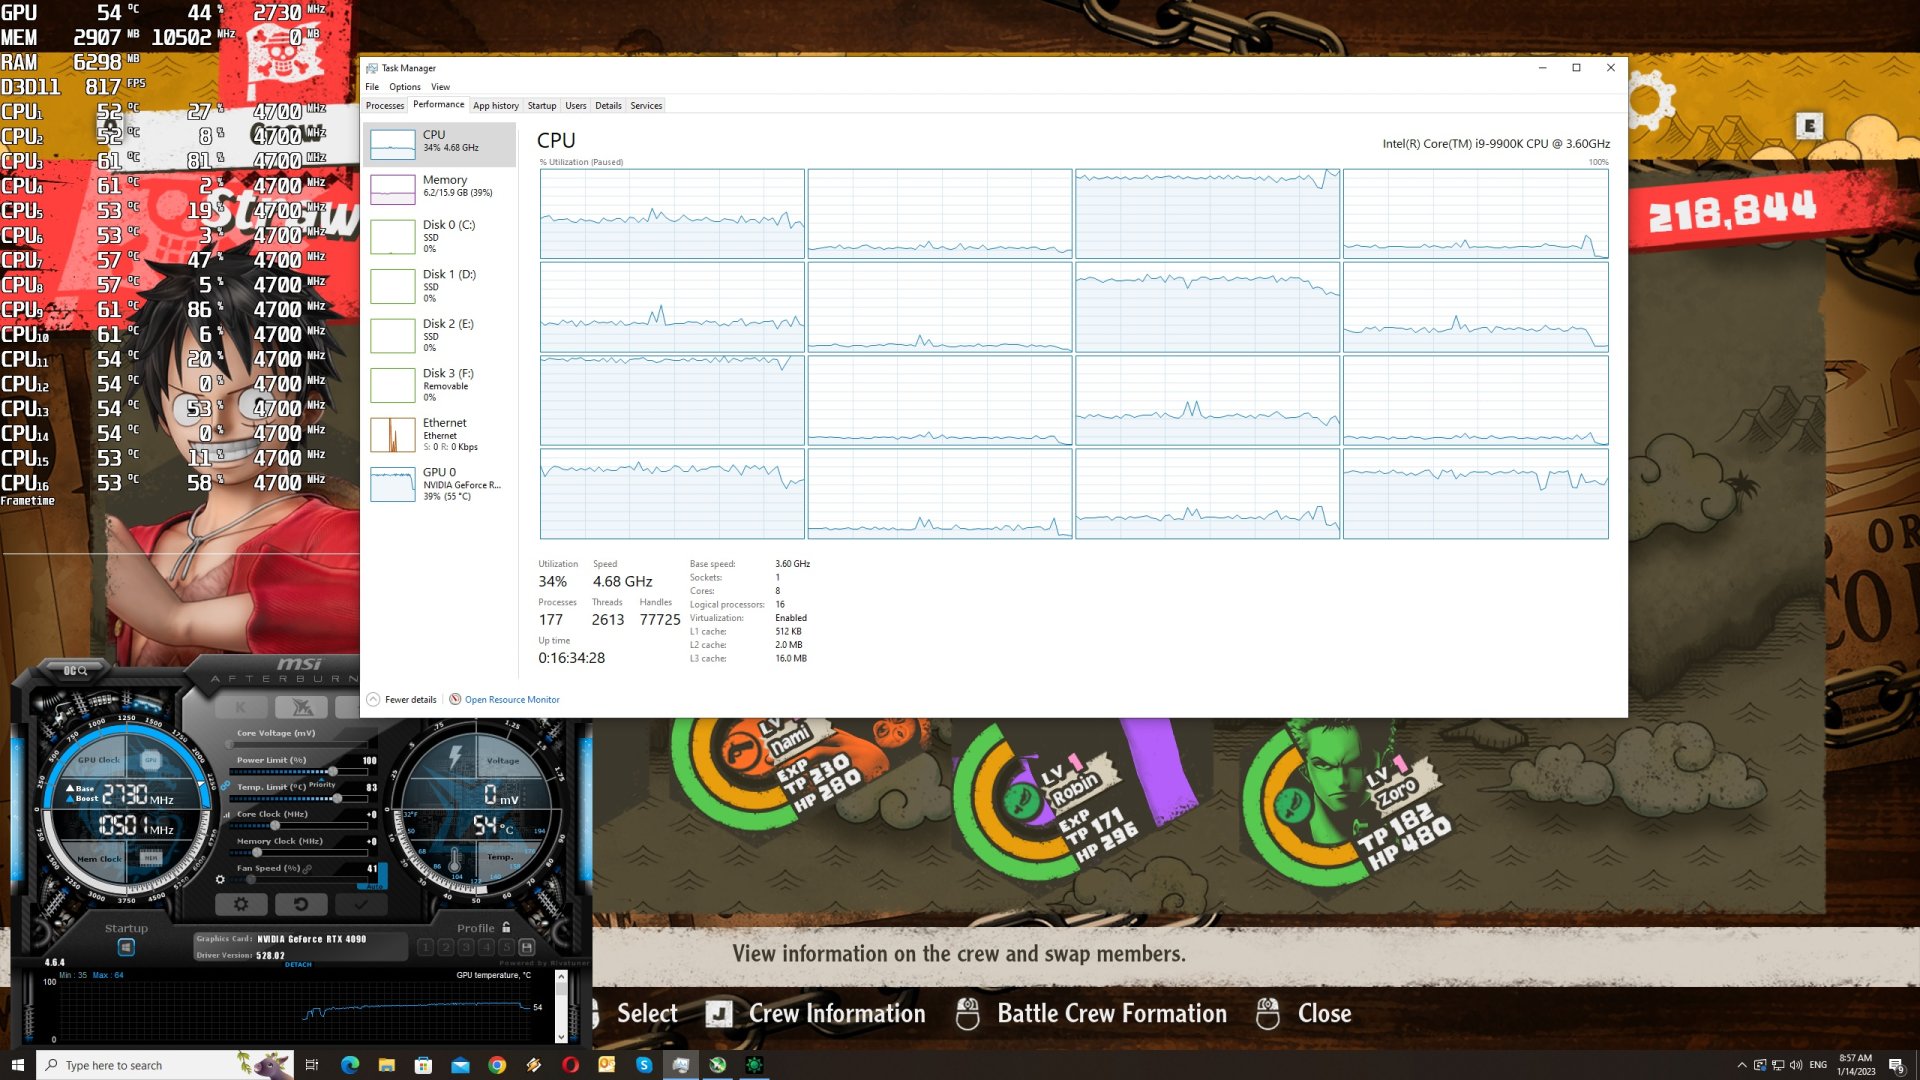
Task: Click the DETACH link in Afterburner
Action: coord(298,965)
